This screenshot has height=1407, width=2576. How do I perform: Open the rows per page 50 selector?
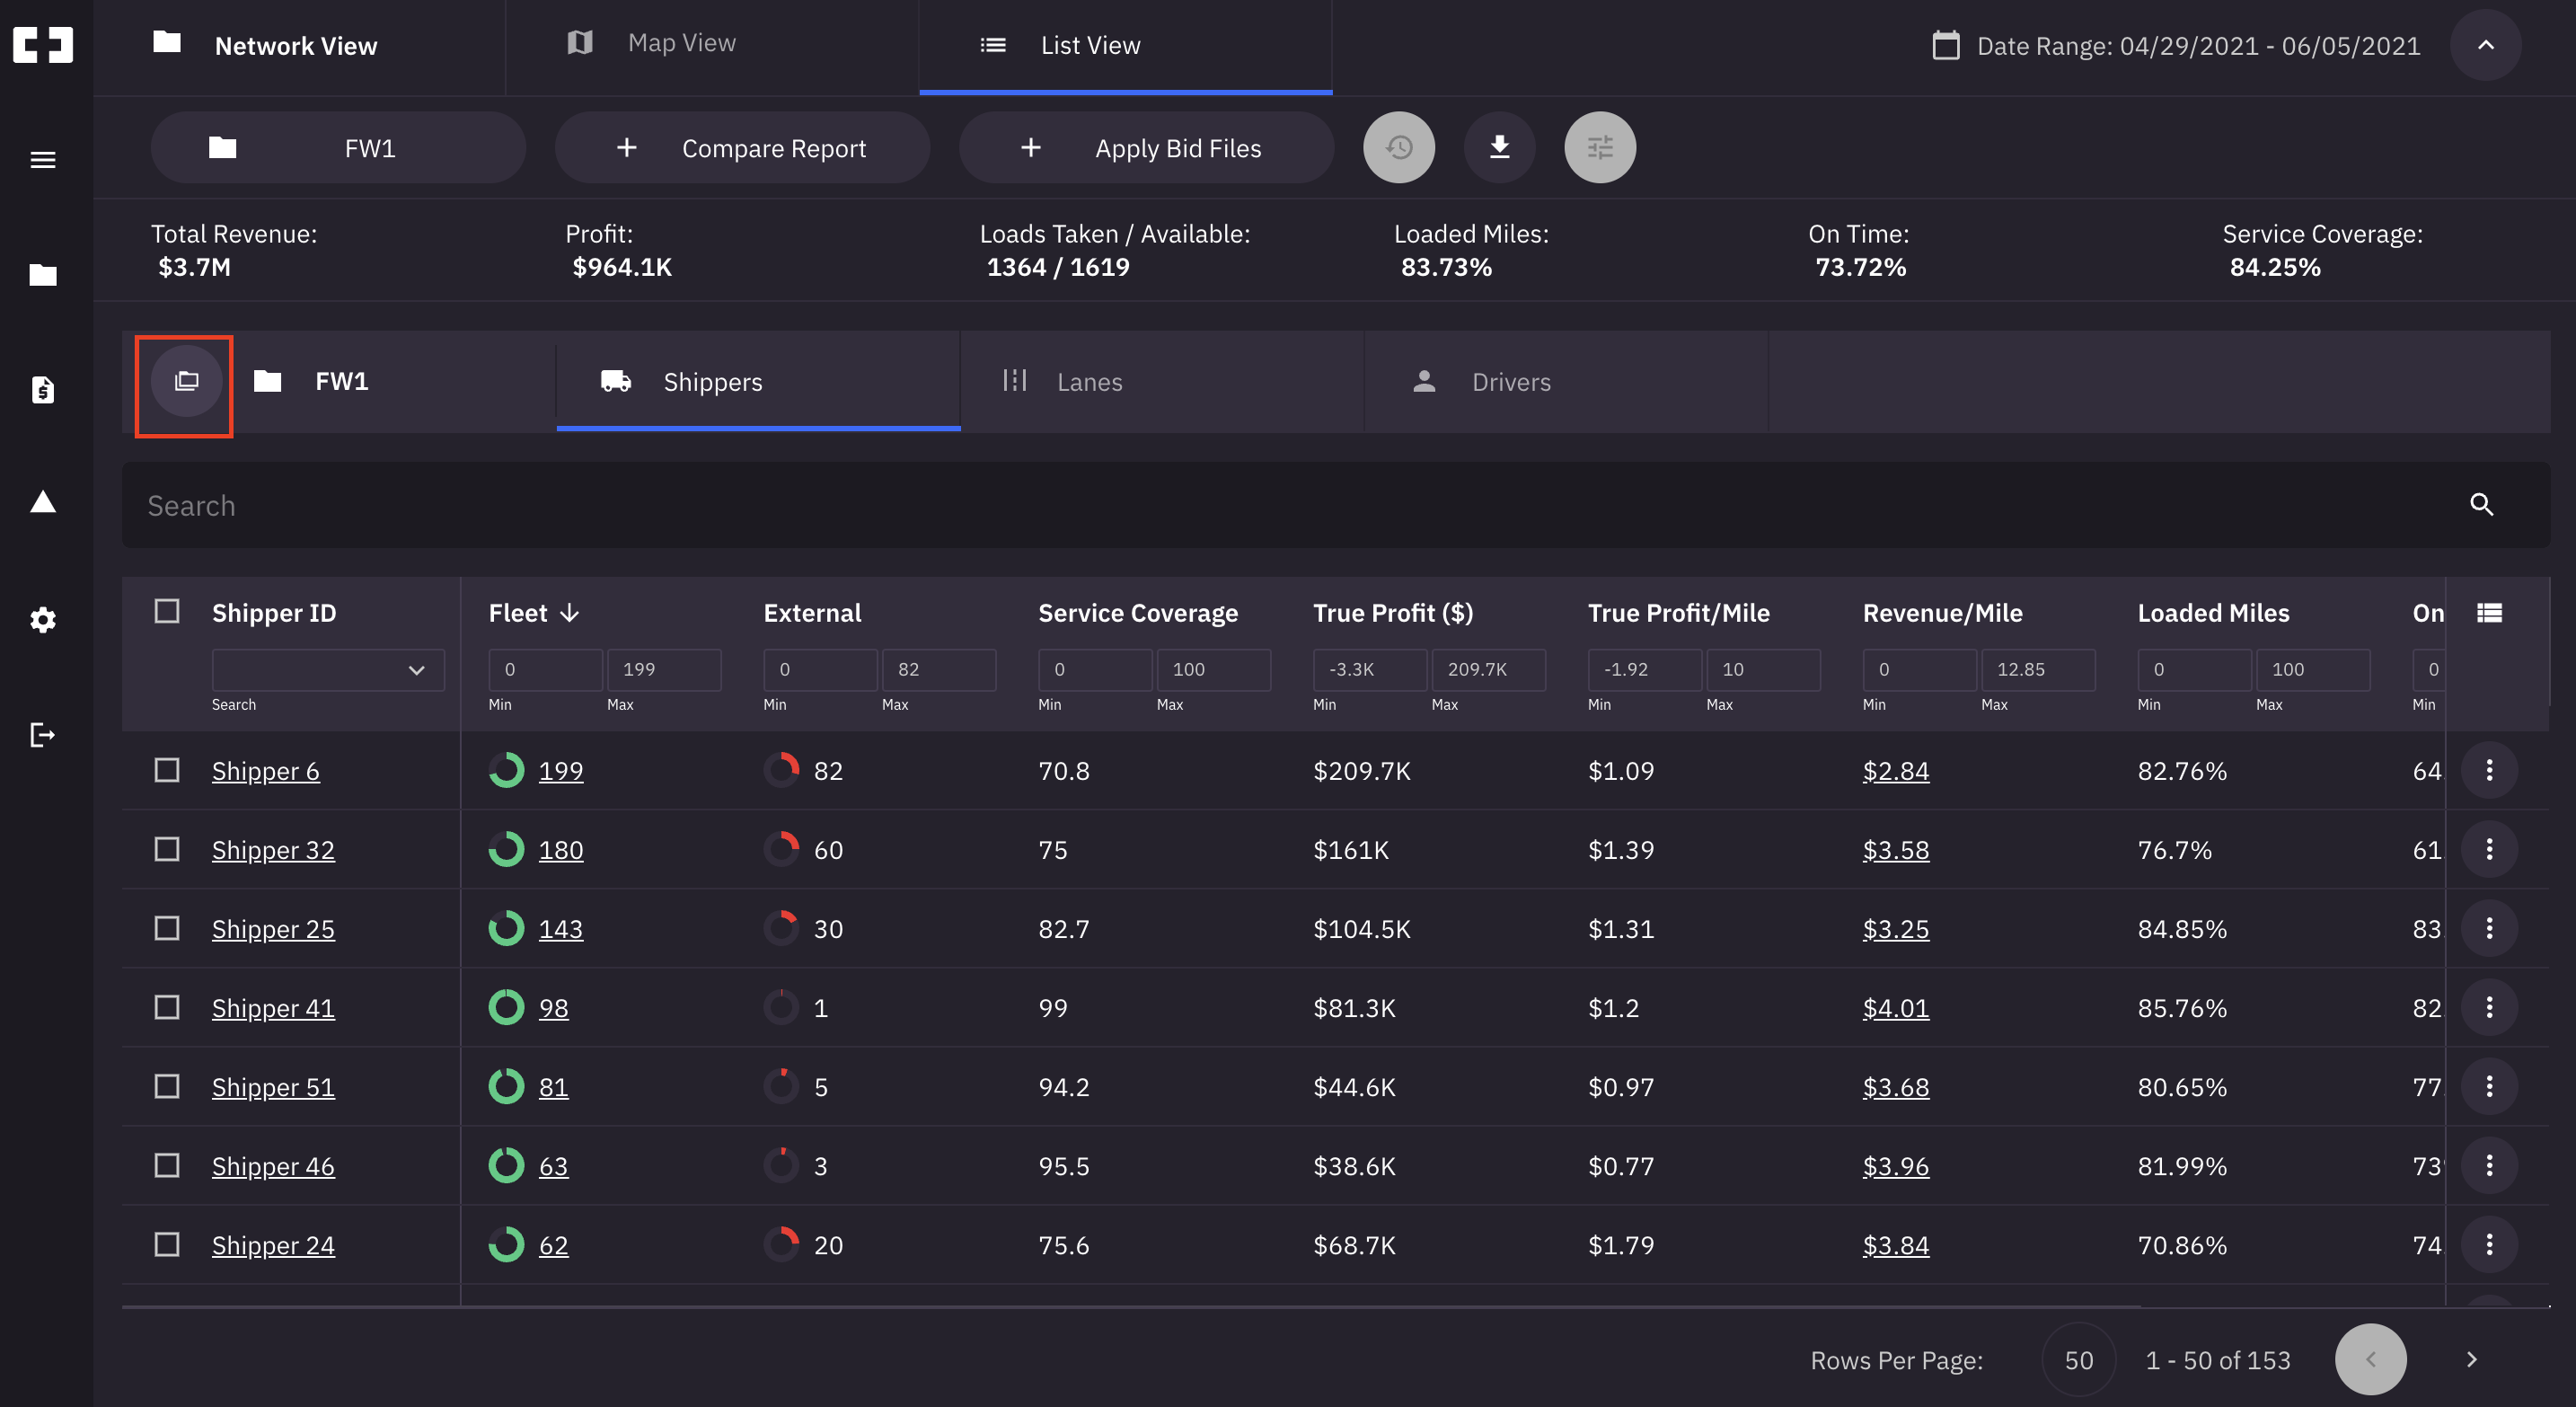2078,1360
